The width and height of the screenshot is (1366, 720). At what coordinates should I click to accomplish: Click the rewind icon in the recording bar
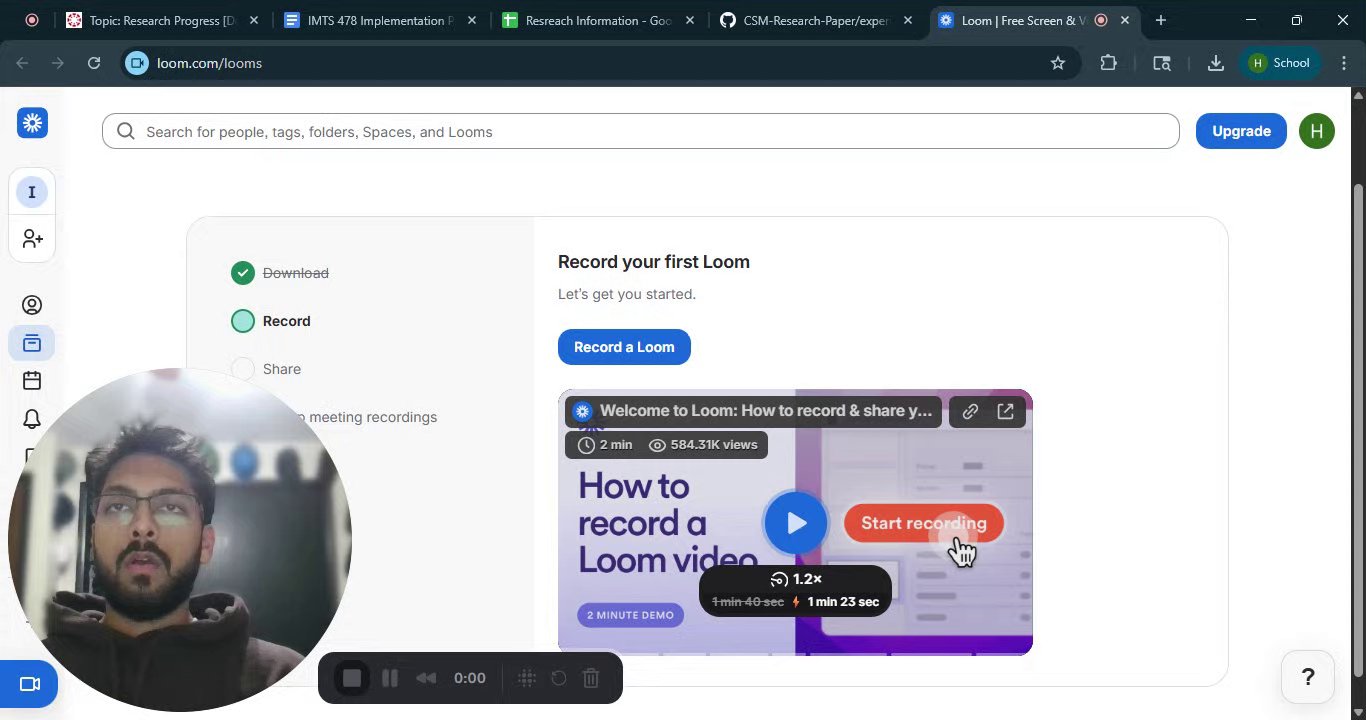426,678
